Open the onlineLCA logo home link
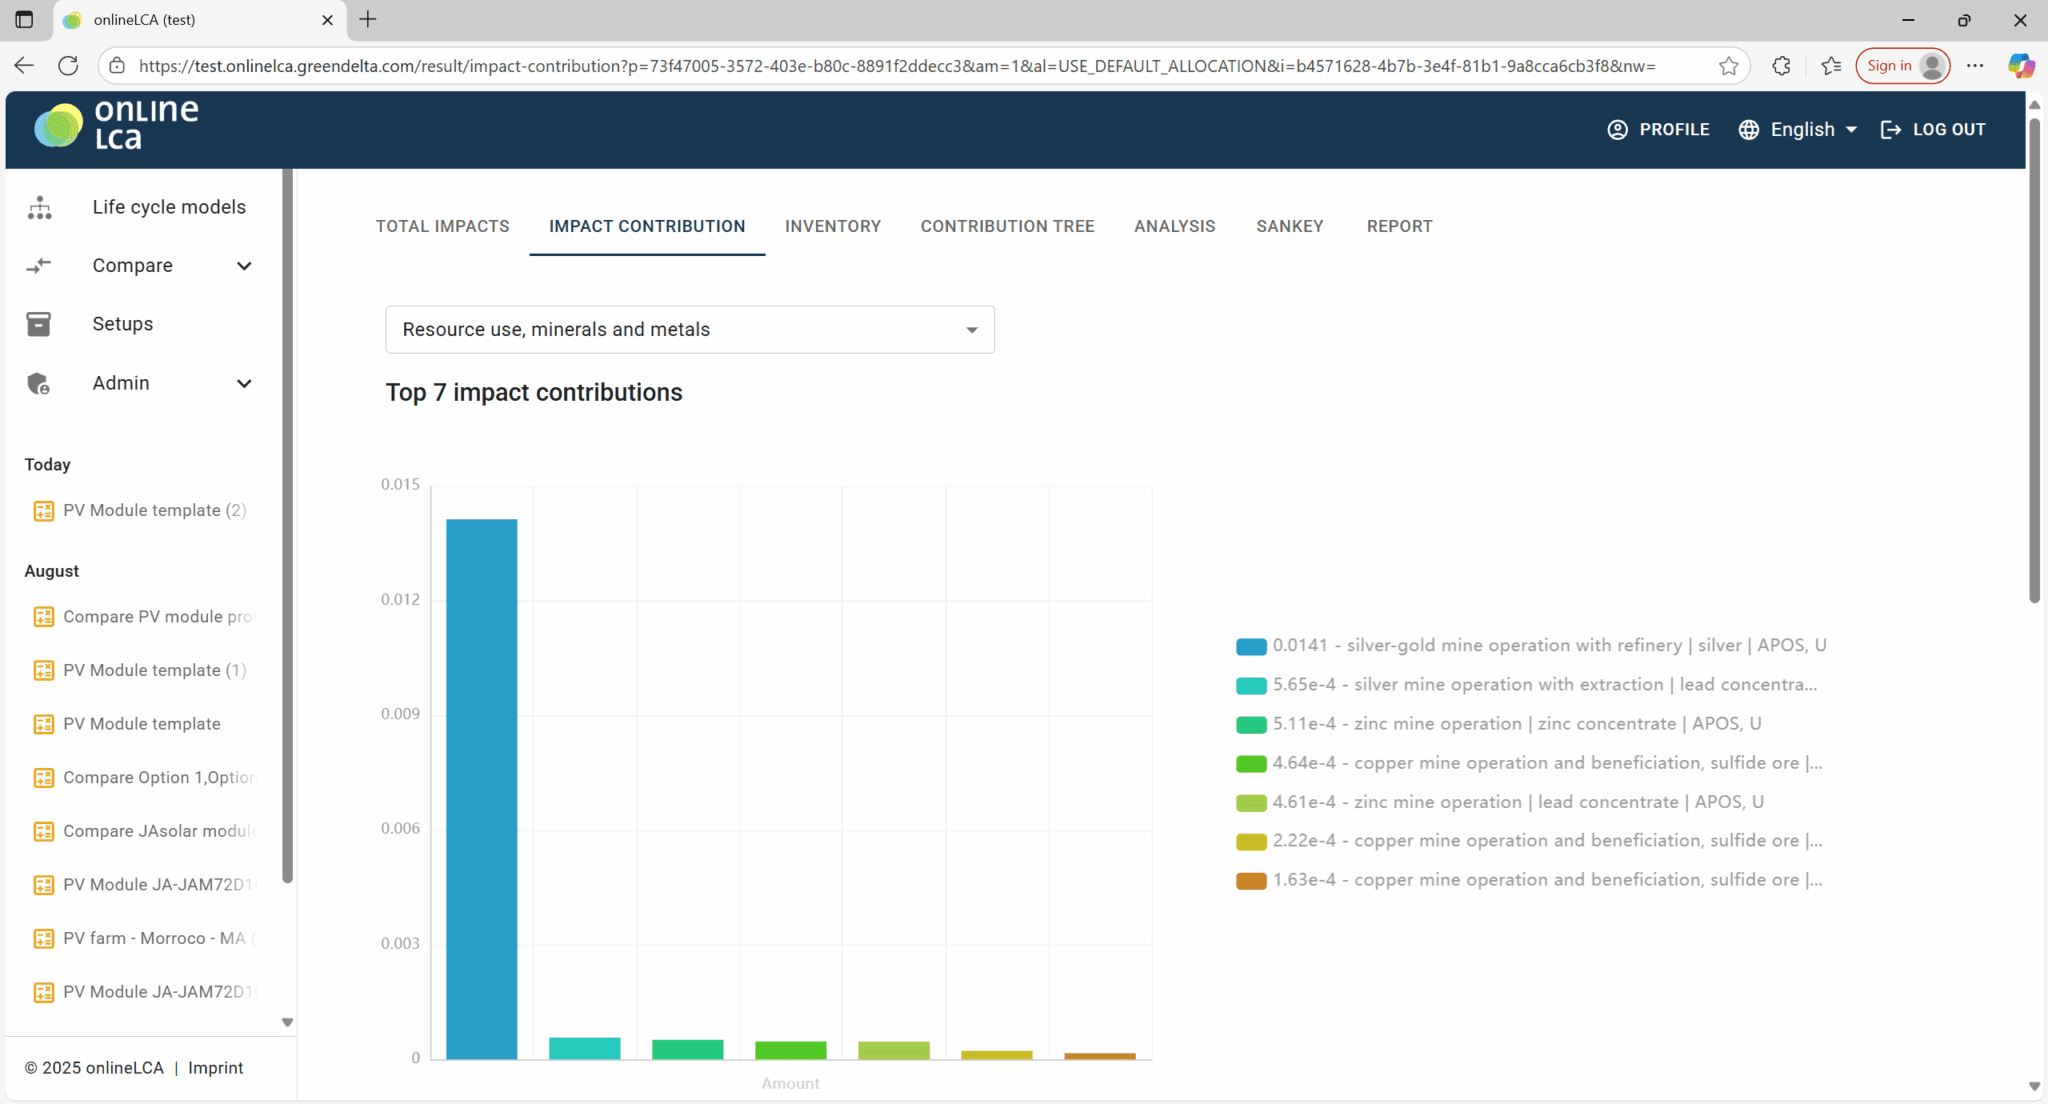 pos(116,126)
